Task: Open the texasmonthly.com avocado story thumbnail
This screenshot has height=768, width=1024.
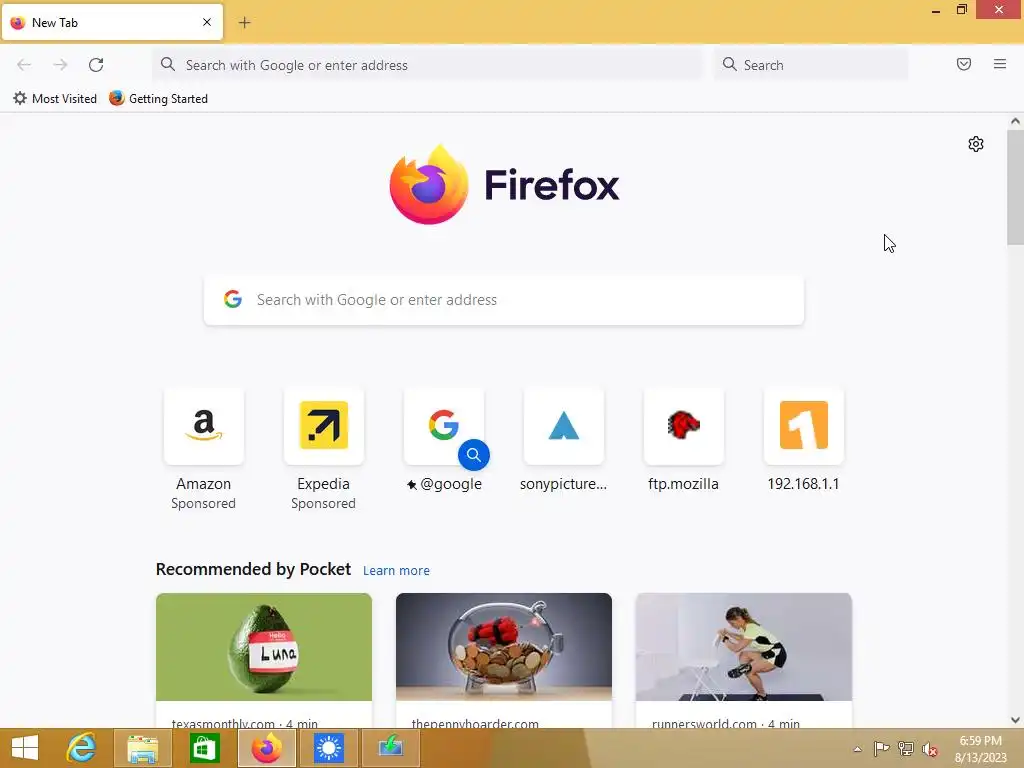Action: [264, 647]
